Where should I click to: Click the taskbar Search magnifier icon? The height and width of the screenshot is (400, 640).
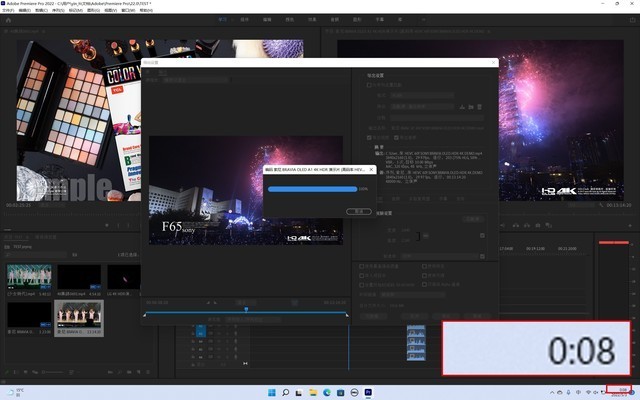[x=287, y=392]
